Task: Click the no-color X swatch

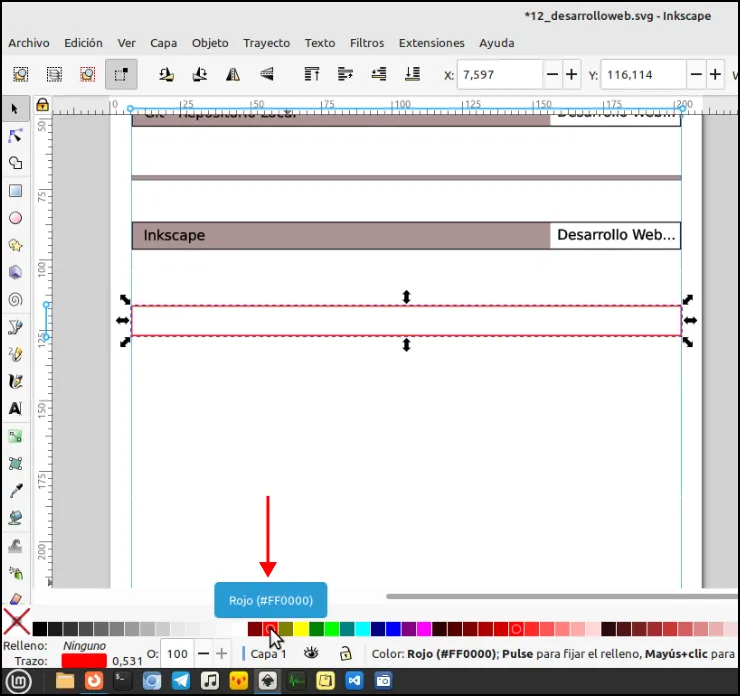Action: point(17,621)
